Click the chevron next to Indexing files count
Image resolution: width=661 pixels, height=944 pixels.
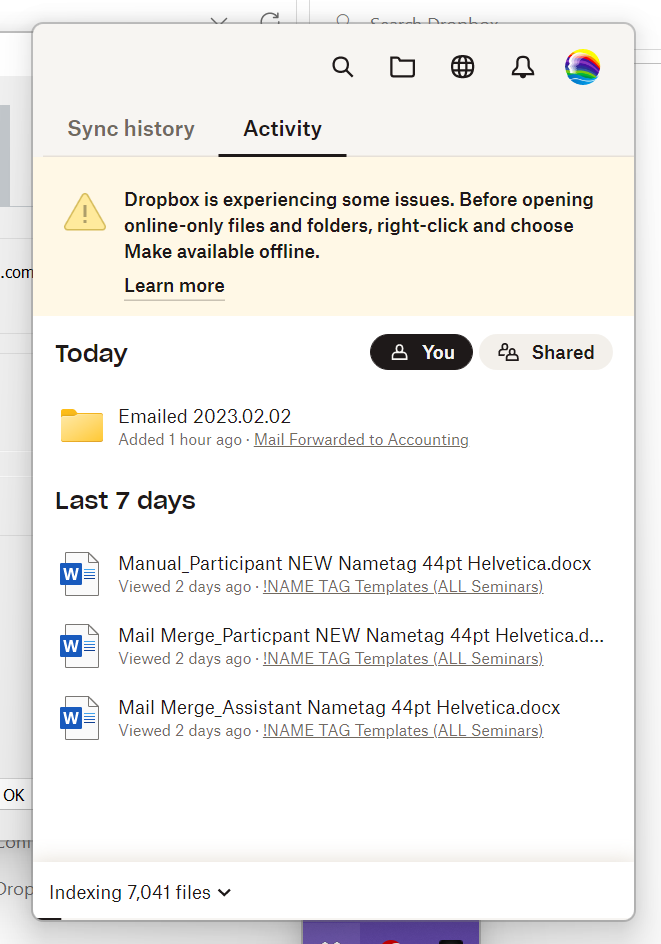[x=223, y=892]
